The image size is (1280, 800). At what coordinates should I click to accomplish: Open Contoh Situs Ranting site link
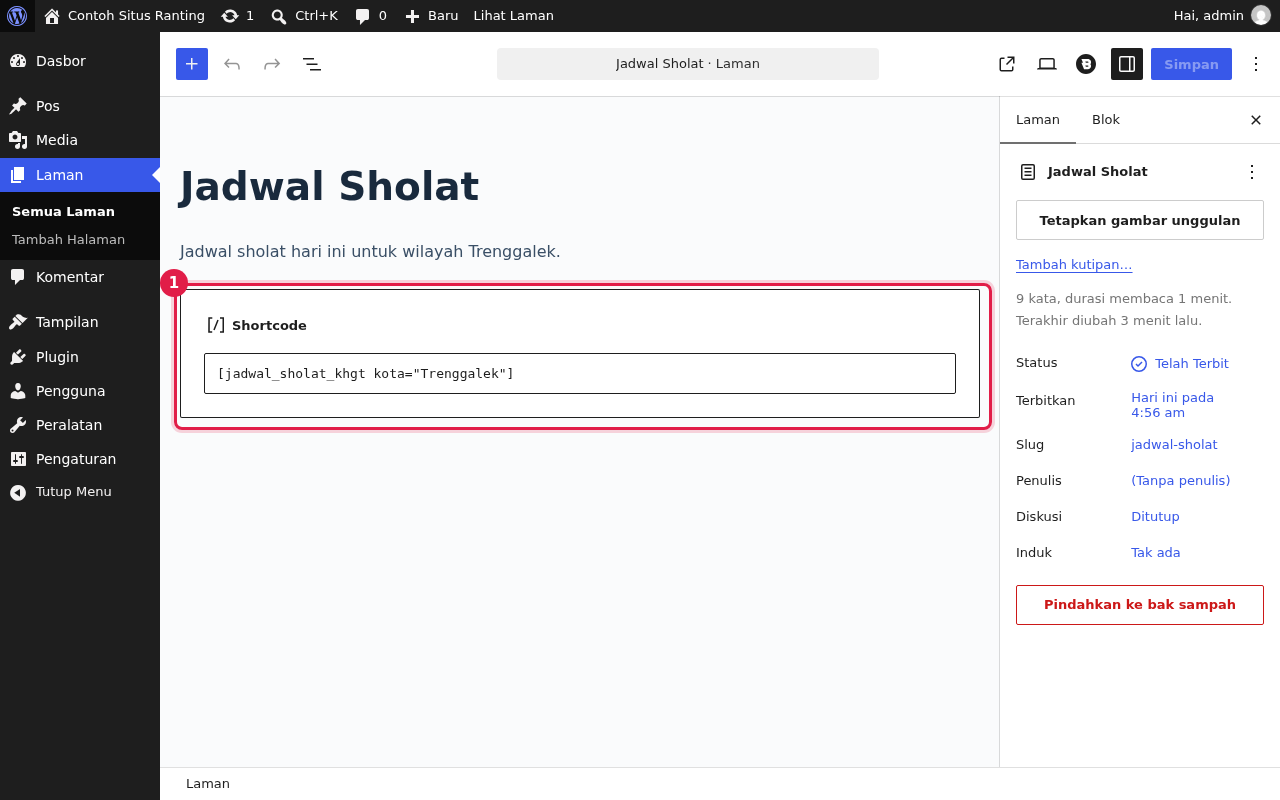click(x=124, y=16)
